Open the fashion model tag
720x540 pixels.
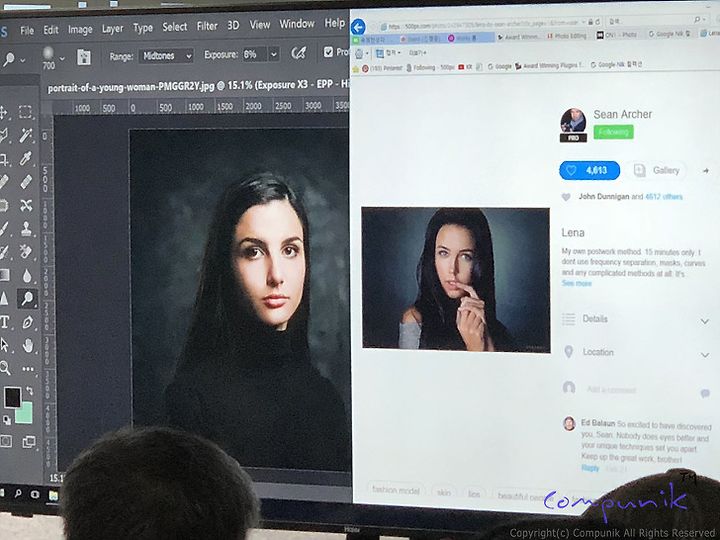[395, 490]
